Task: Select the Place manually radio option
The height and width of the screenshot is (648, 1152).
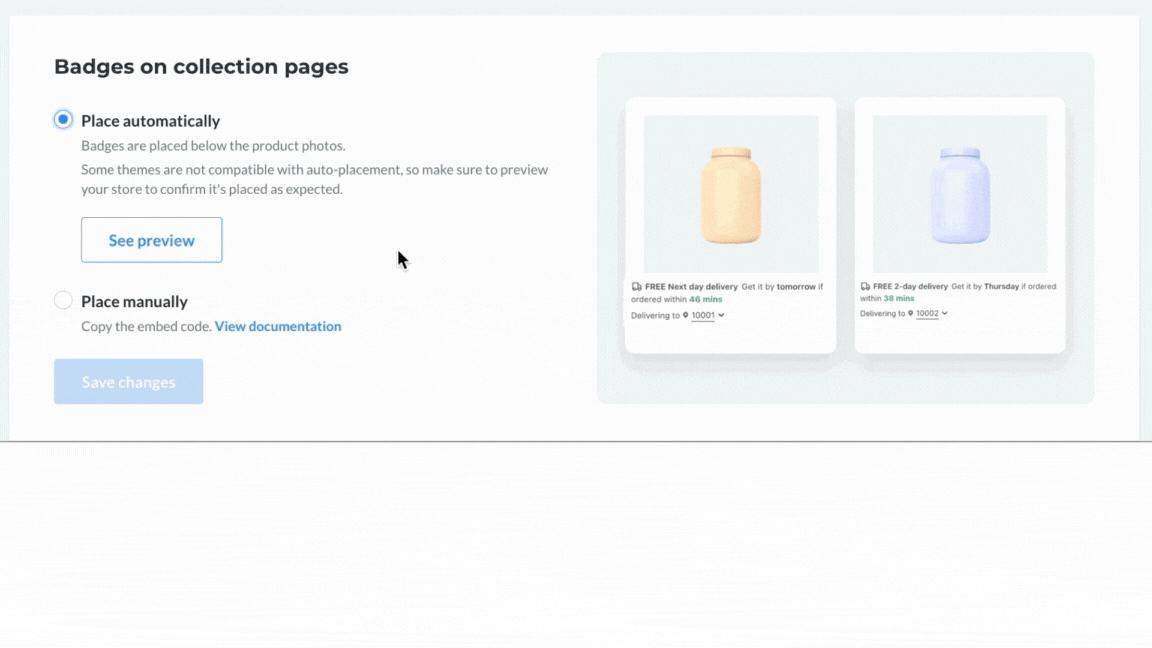Action: click(x=63, y=300)
